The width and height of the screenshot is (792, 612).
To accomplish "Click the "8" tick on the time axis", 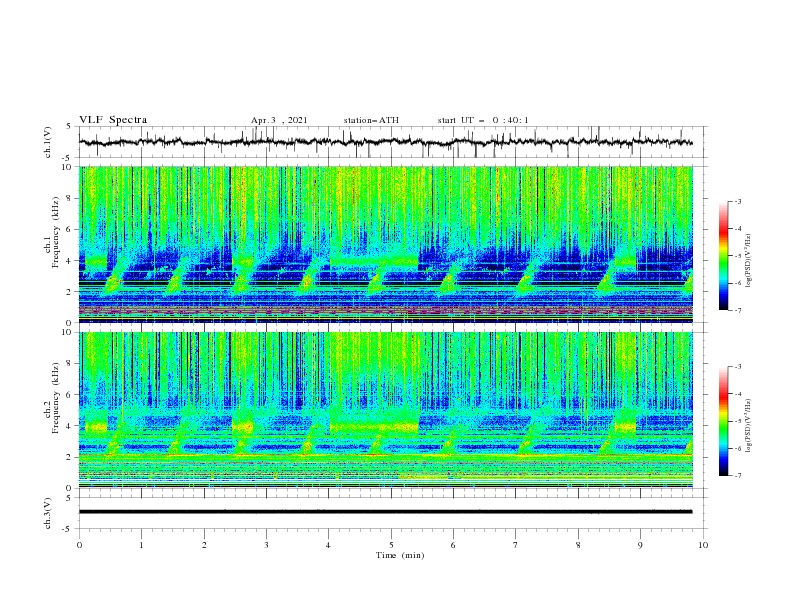I will [x=578, y=545].
